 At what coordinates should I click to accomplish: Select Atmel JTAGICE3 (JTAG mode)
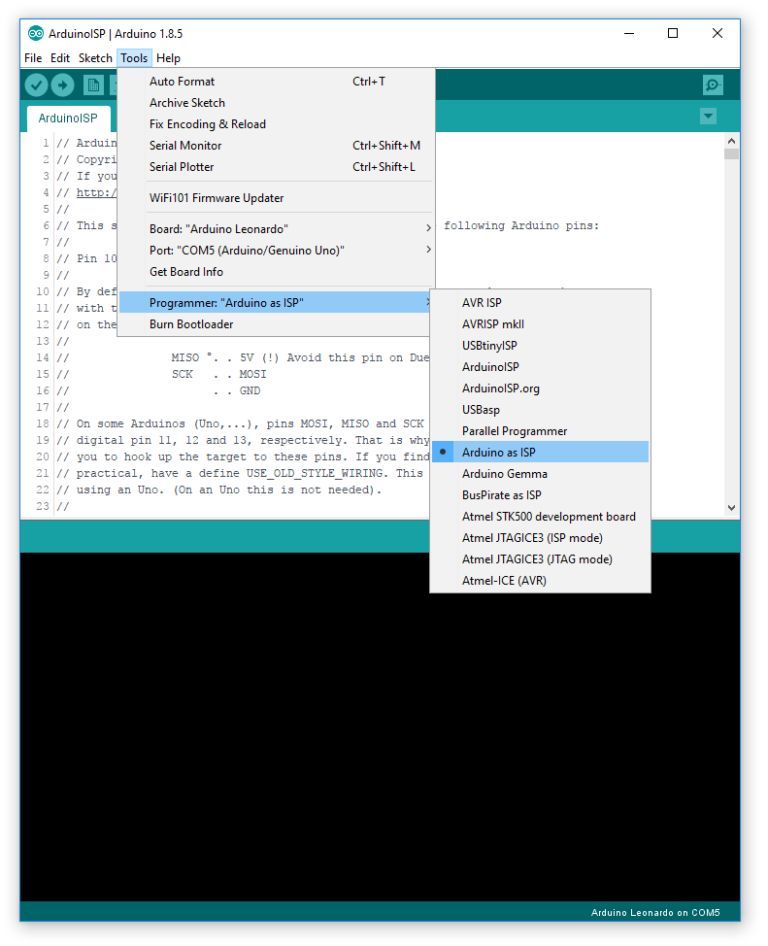[x=541, y=559]
